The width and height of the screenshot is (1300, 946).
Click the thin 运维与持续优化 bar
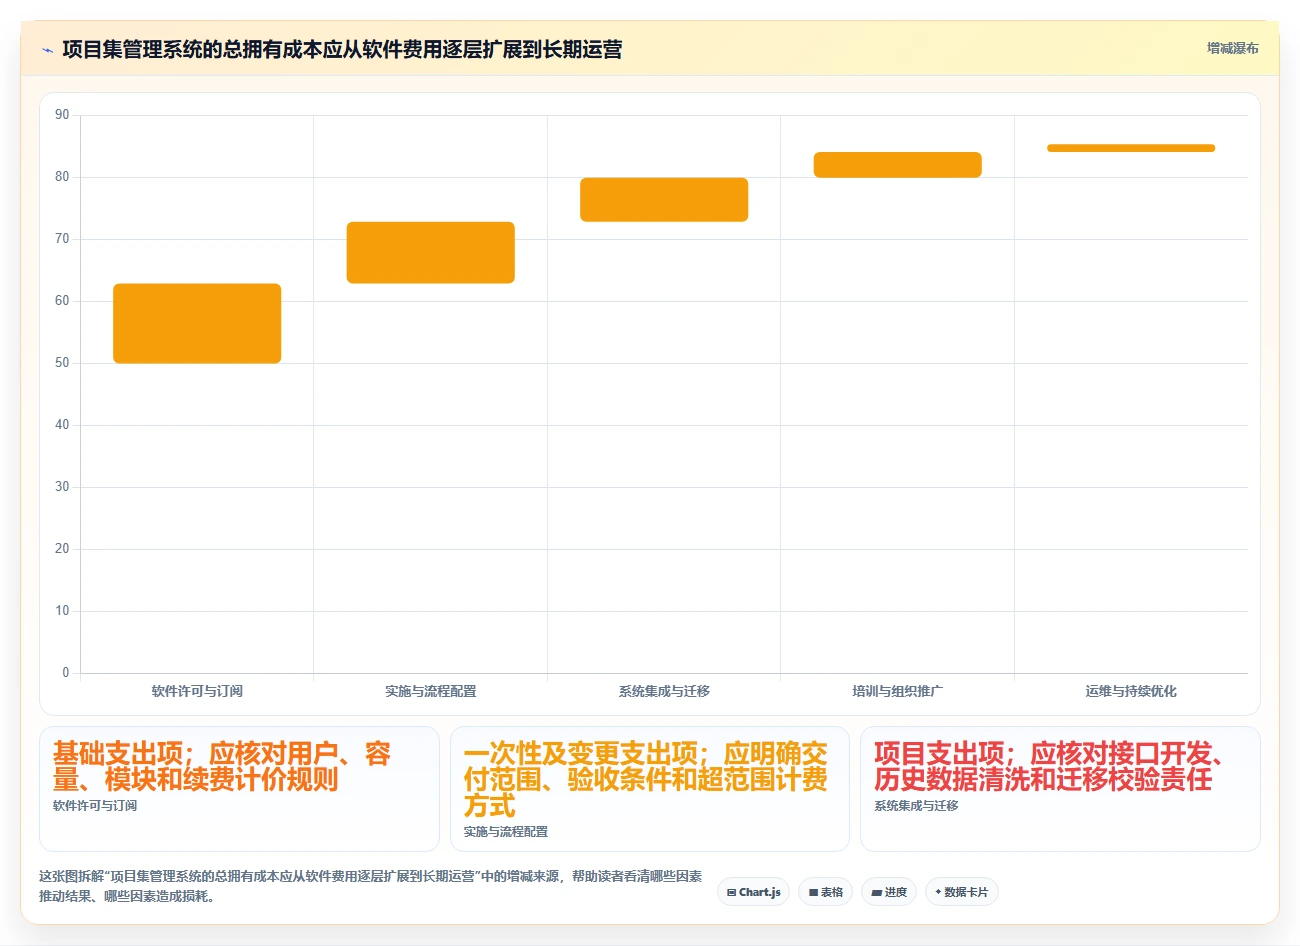pyautogui.click(x=1131, y=148)
